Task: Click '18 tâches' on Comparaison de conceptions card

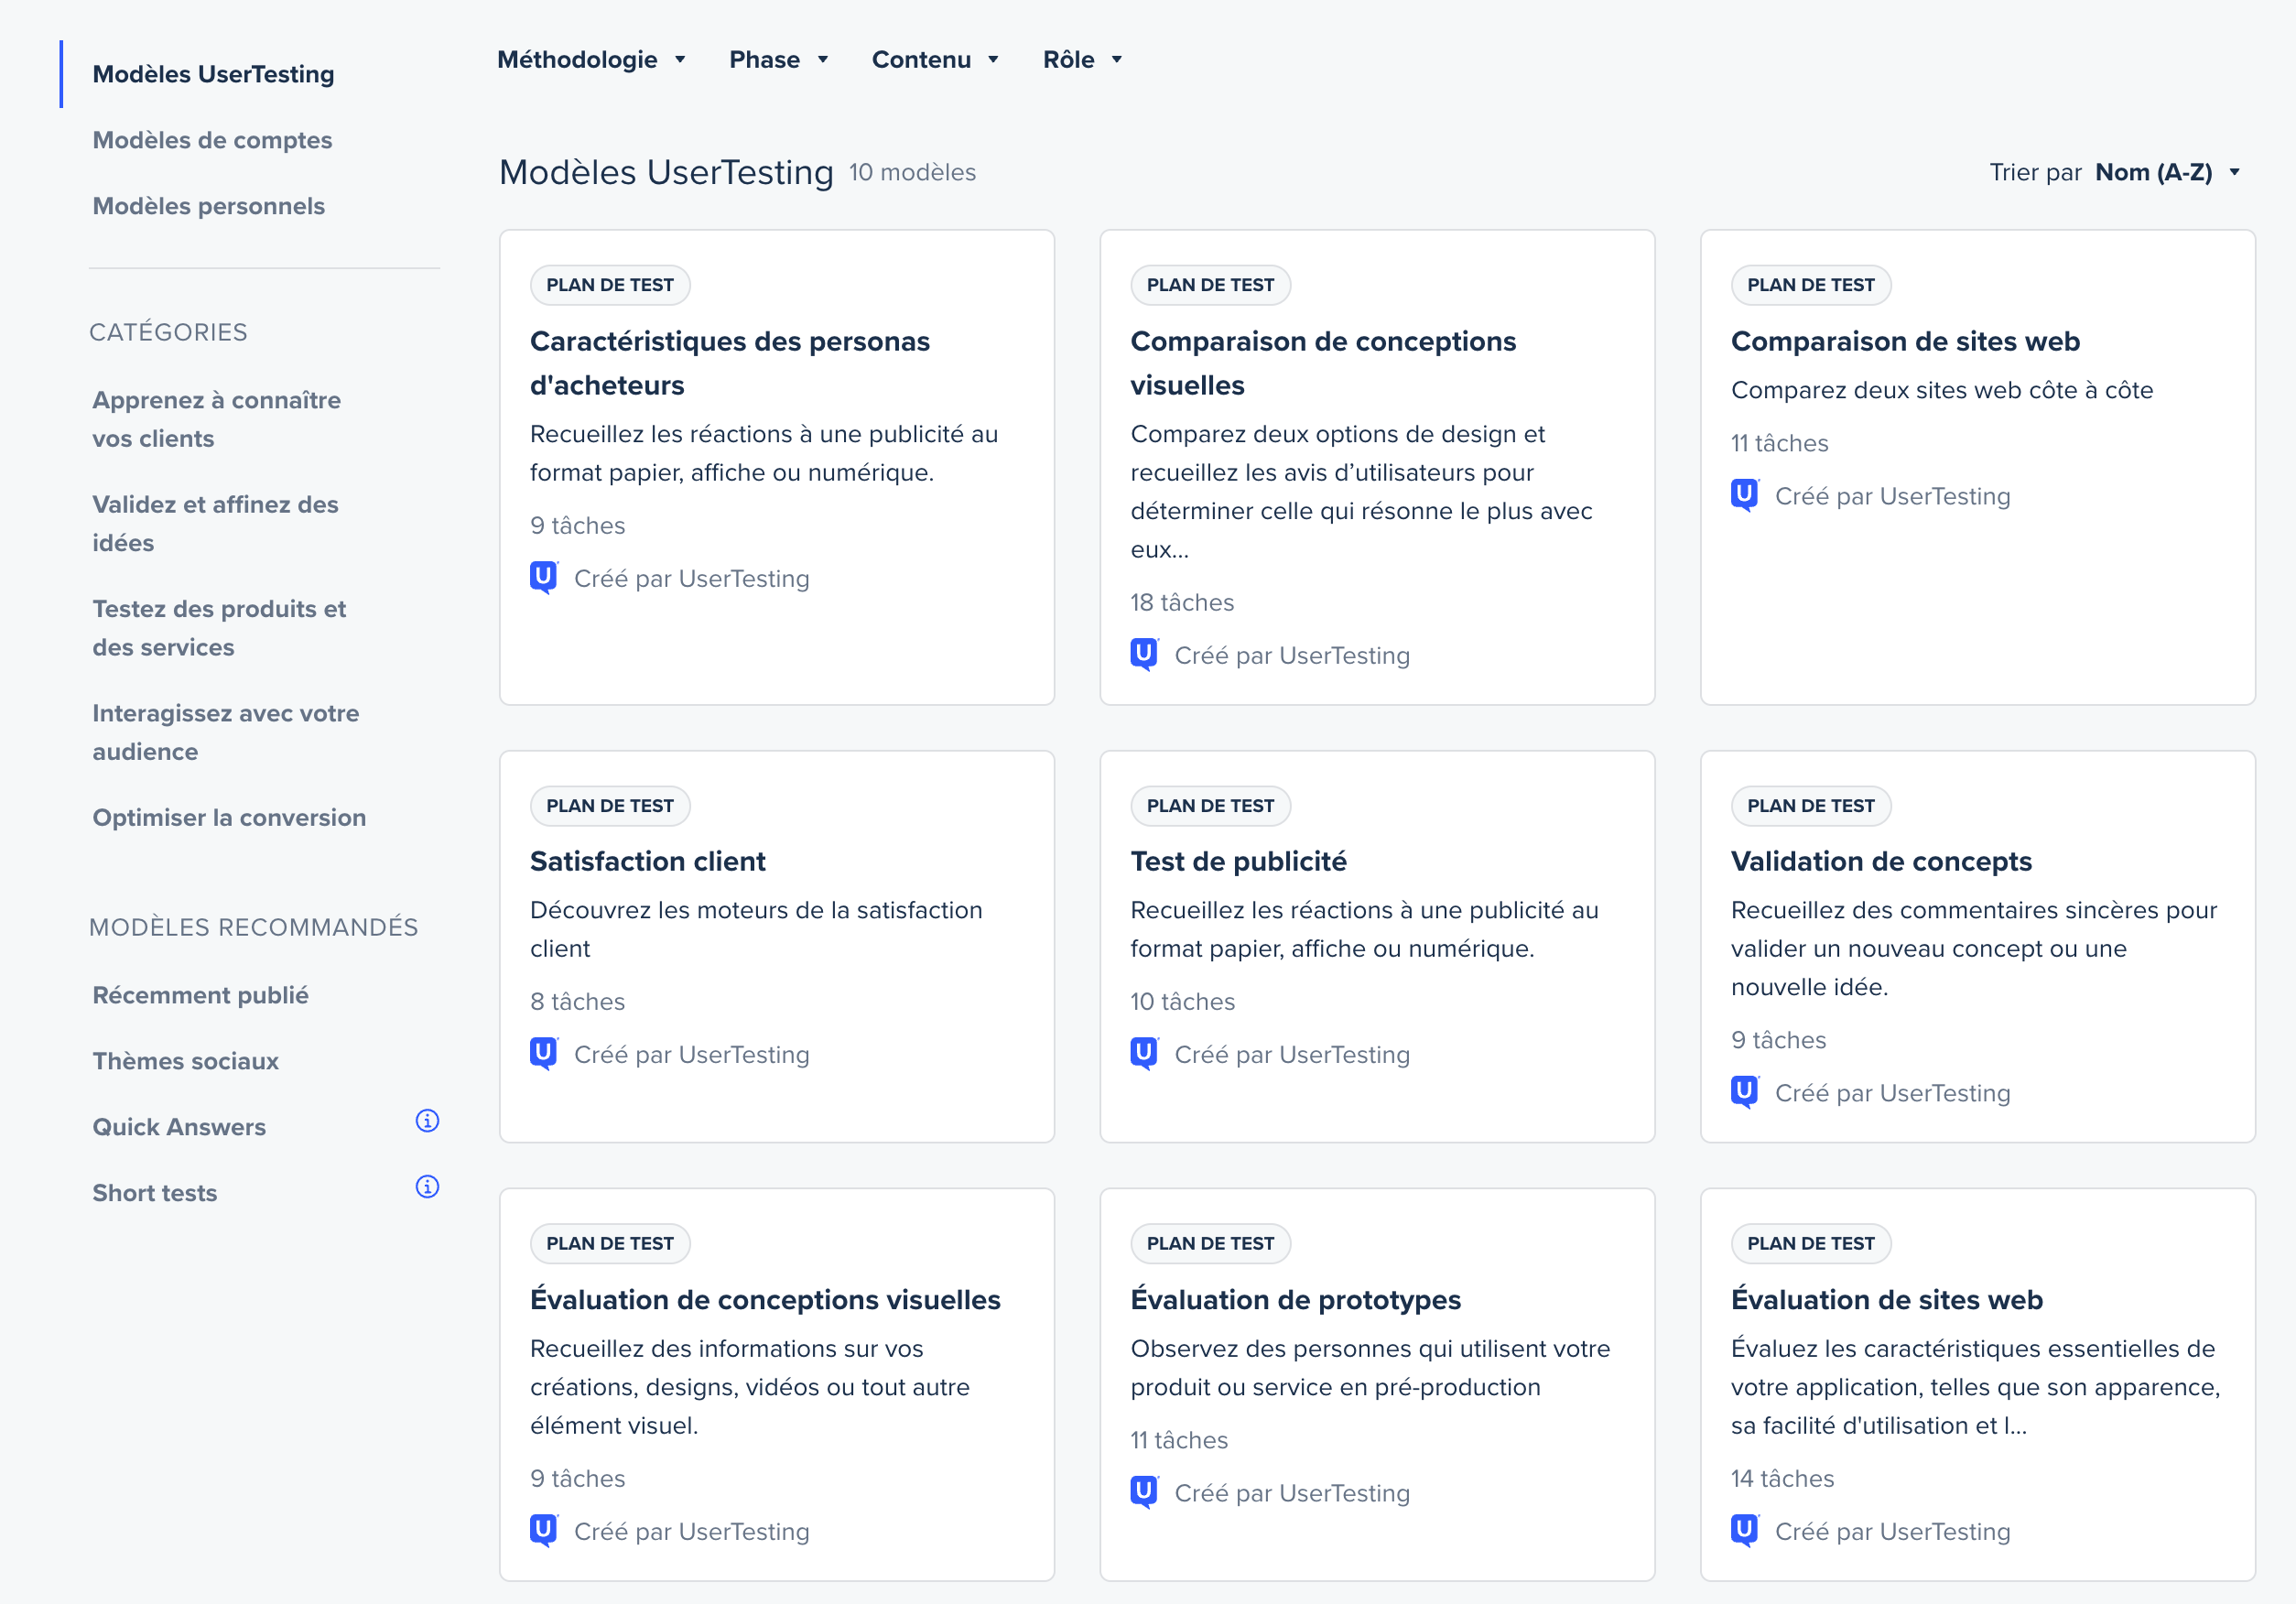Action: tap(1182, 602)
